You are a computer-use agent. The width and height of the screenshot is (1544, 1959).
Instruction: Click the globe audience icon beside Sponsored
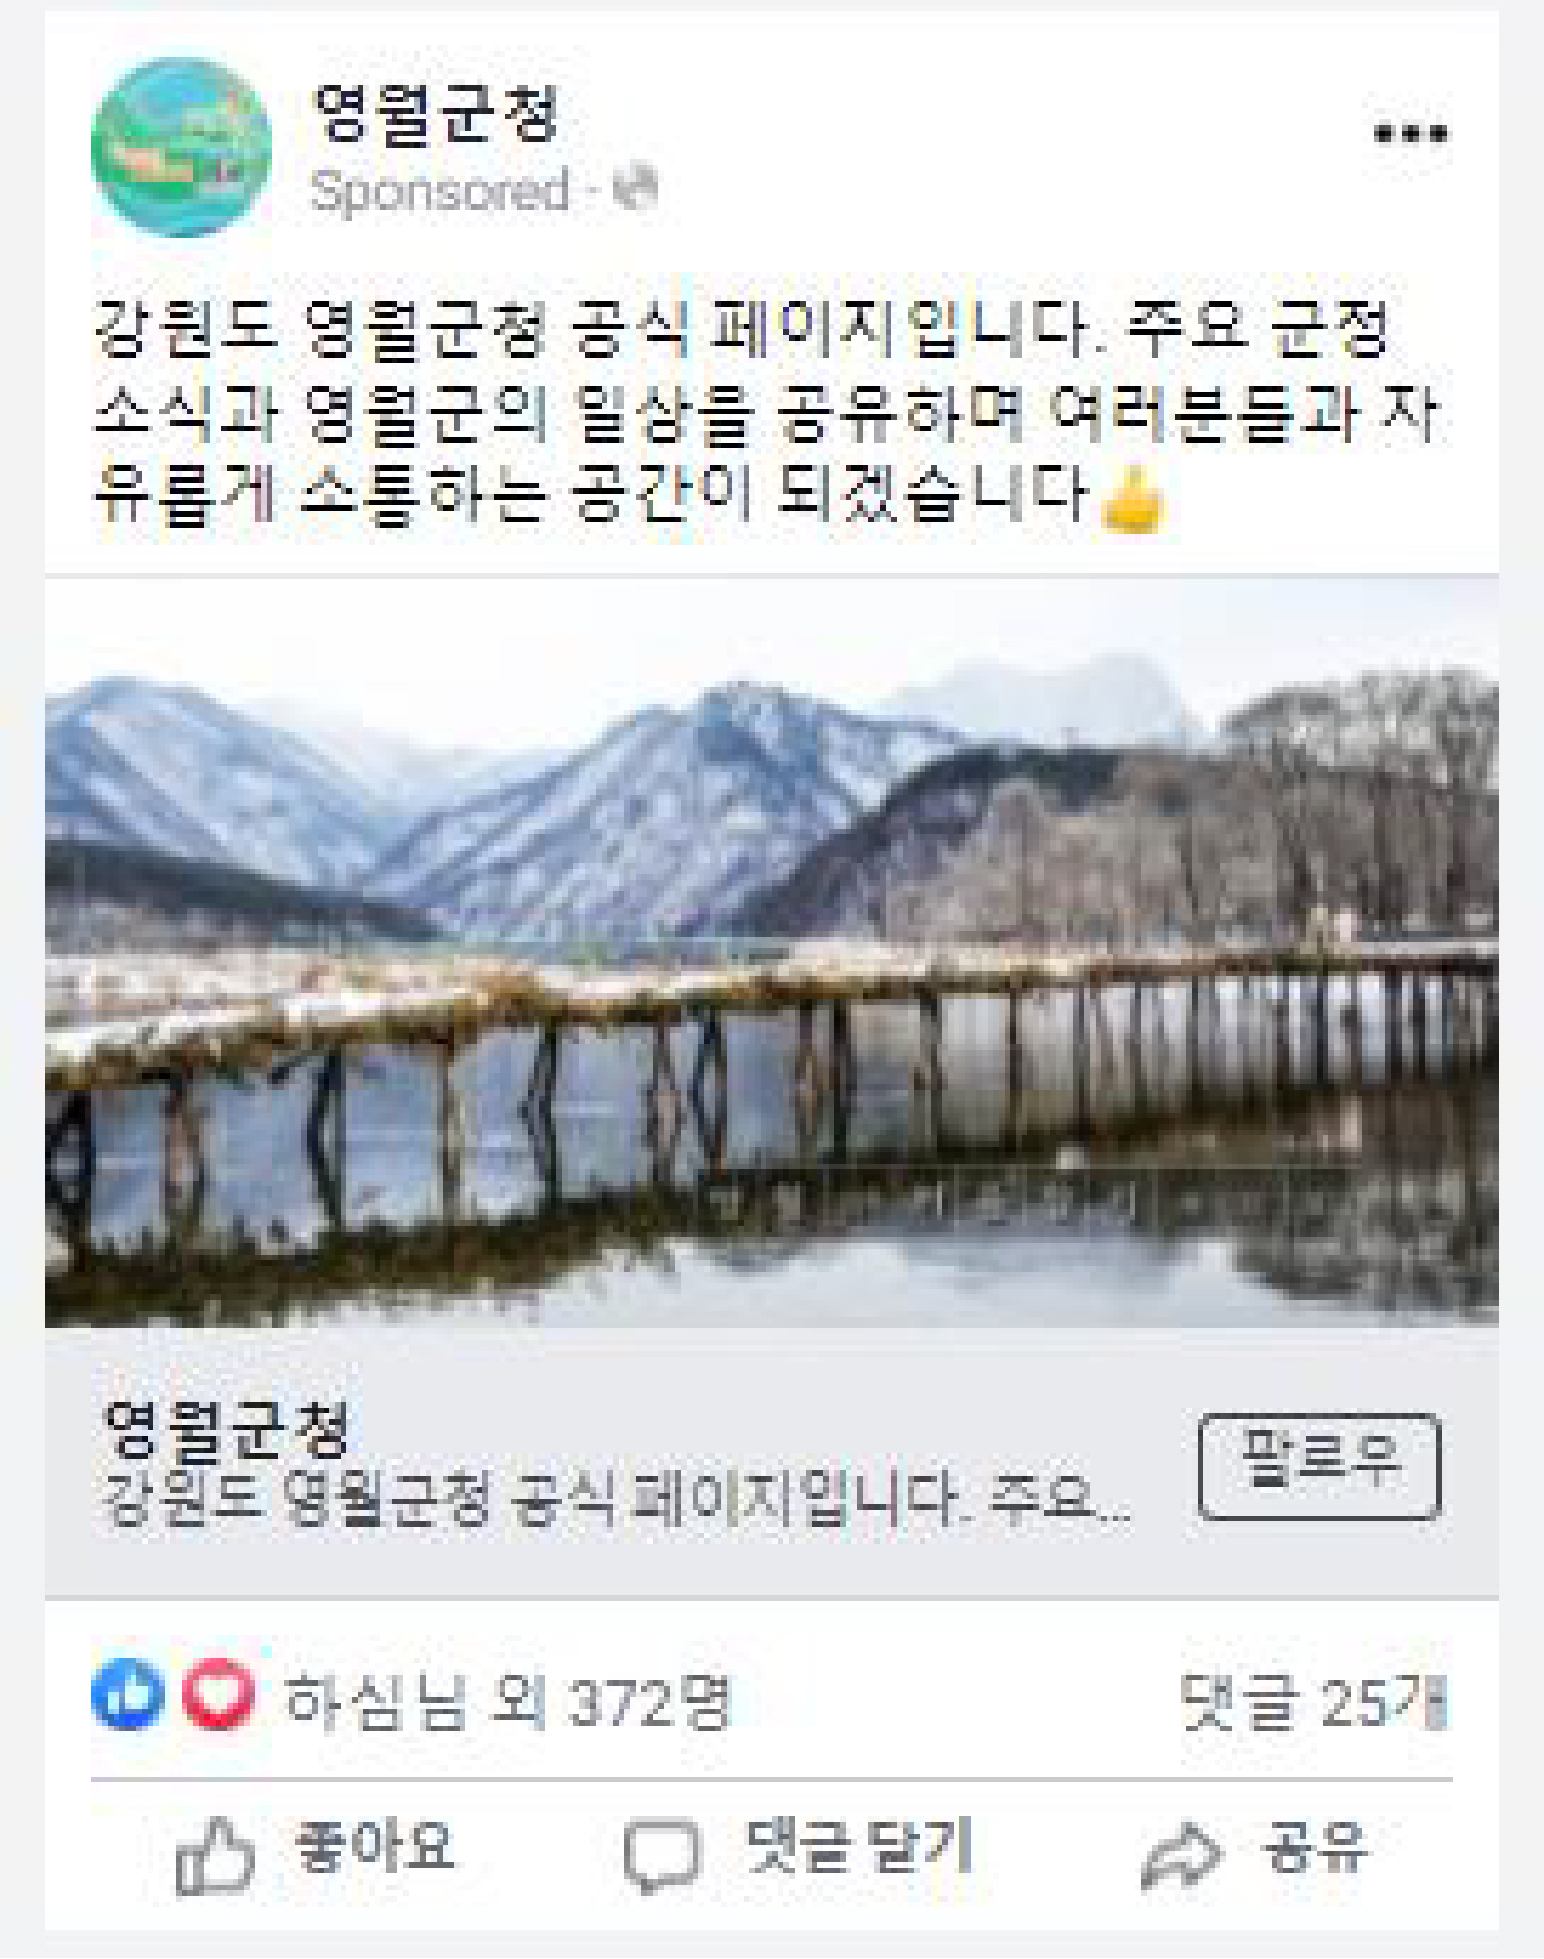pos(635,187)
